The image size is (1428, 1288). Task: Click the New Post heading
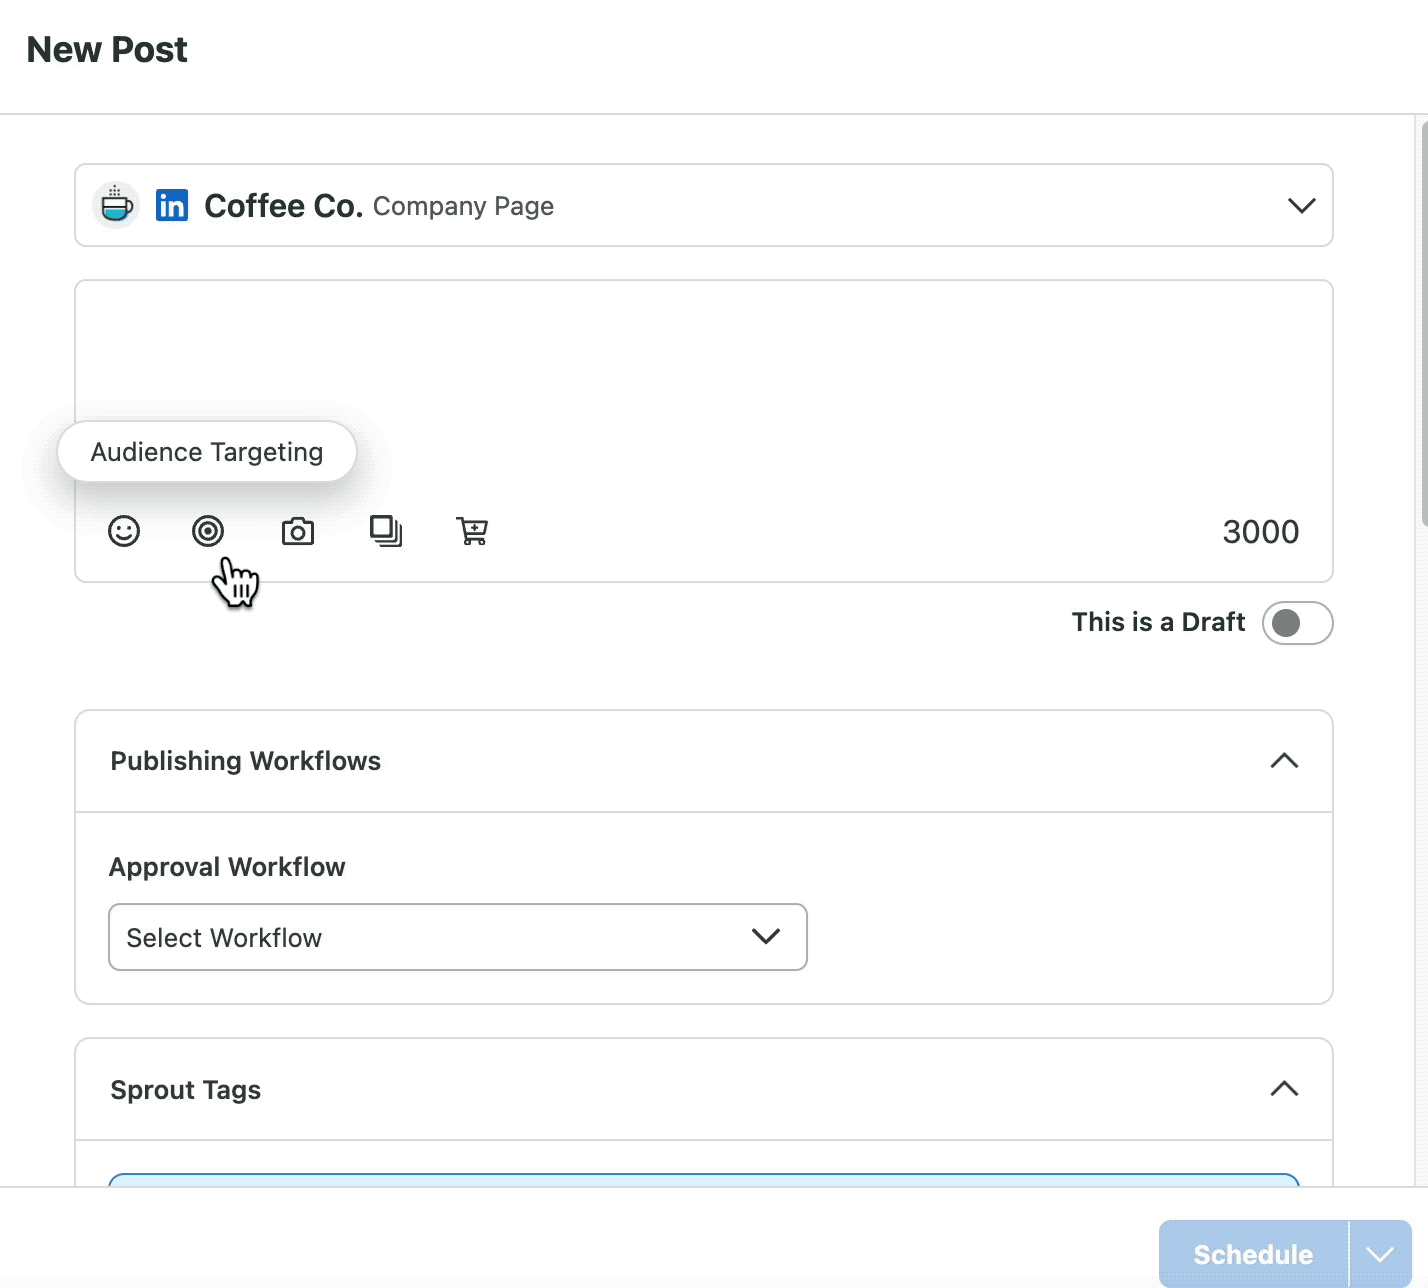pos(106,49)
